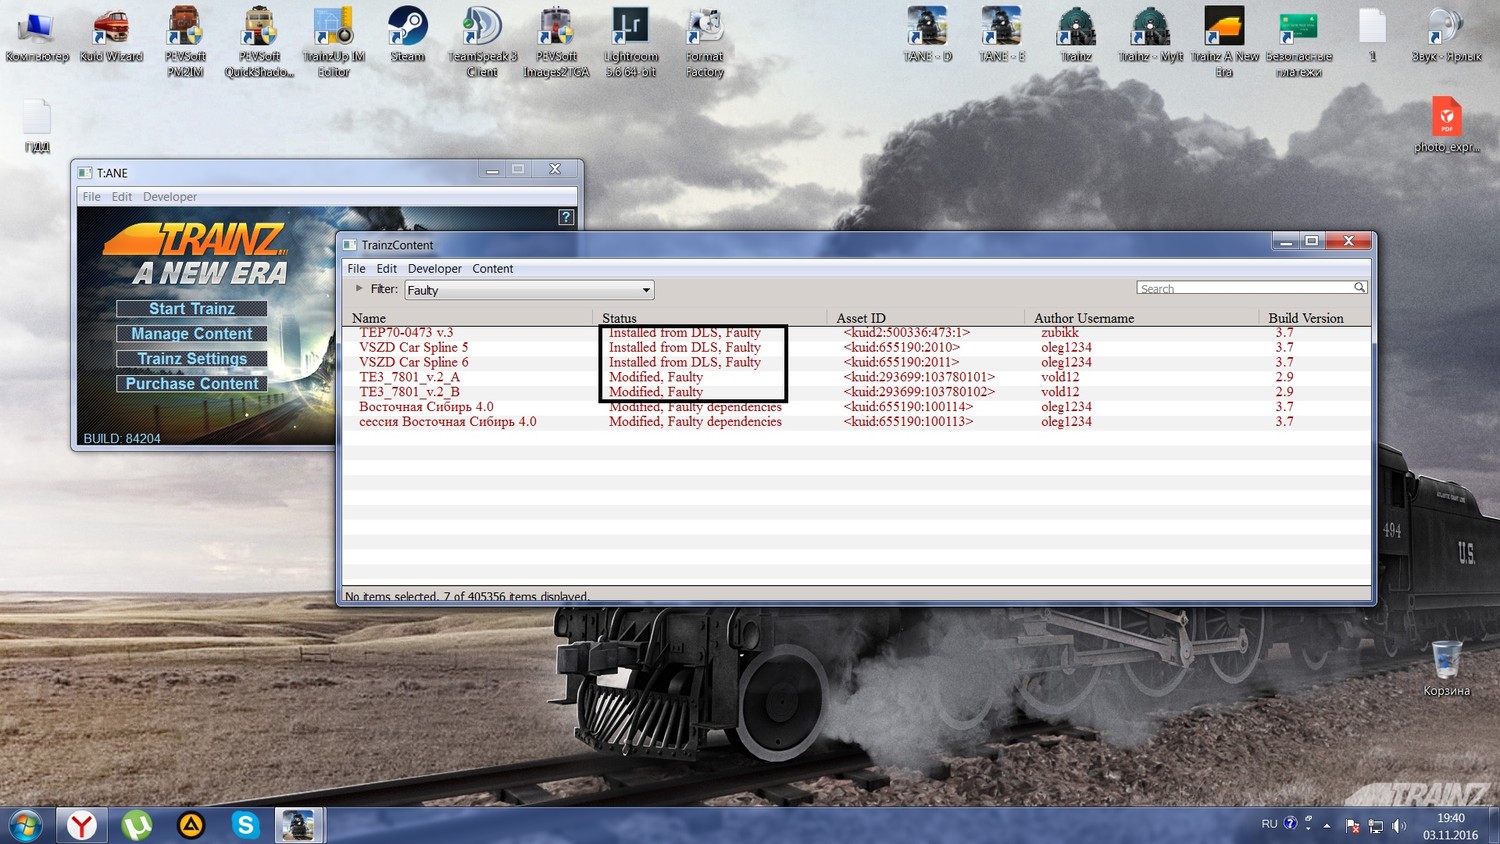Open Skype from the taskbar
The width and height of the screenshot is (1500, 844).
[245, 825]
